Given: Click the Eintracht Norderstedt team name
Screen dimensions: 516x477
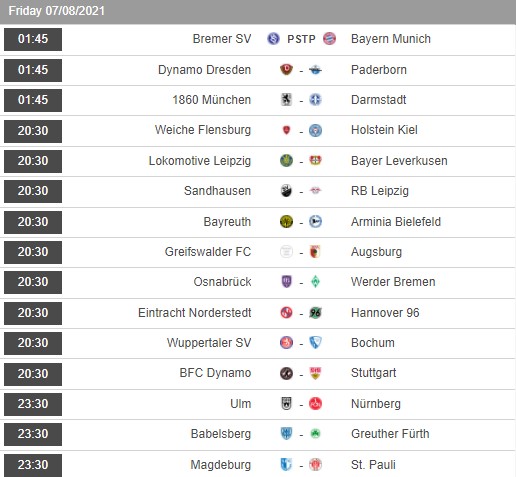Looking at the screenshot, I should (x=195, y=313).
